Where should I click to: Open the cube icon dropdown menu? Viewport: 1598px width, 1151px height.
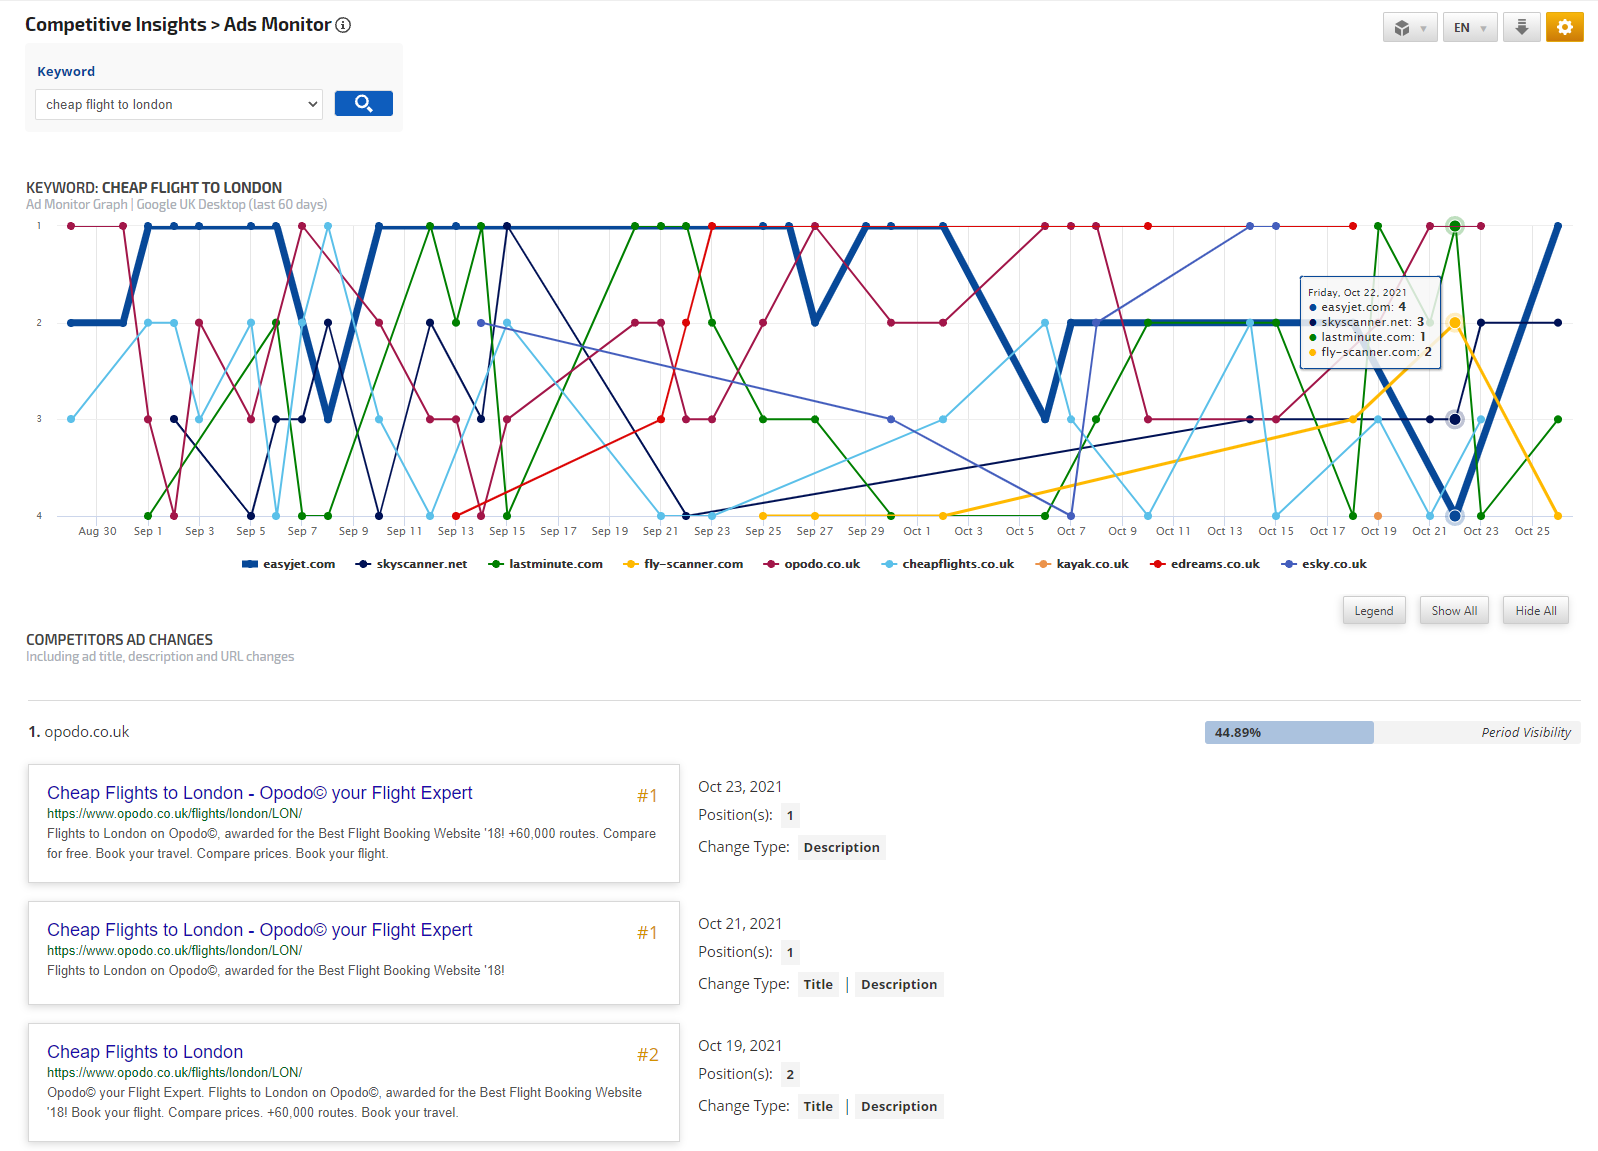(x=1409, y=28)
